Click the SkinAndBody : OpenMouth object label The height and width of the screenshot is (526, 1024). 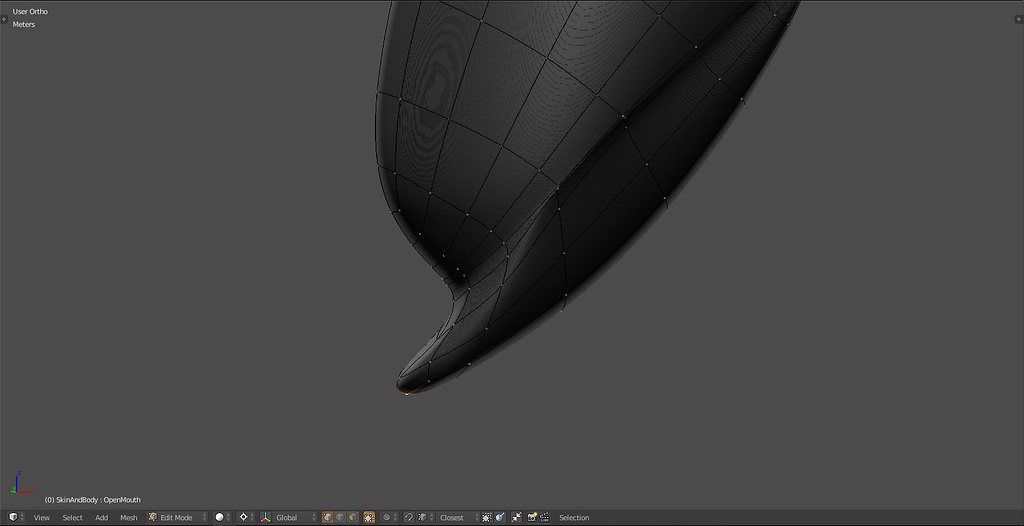(x=93, y=500)
